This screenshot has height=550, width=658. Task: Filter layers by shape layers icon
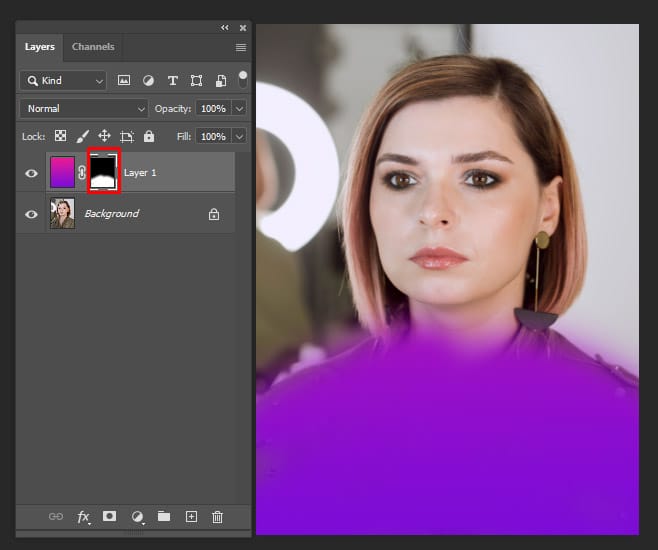click(196, 81)
